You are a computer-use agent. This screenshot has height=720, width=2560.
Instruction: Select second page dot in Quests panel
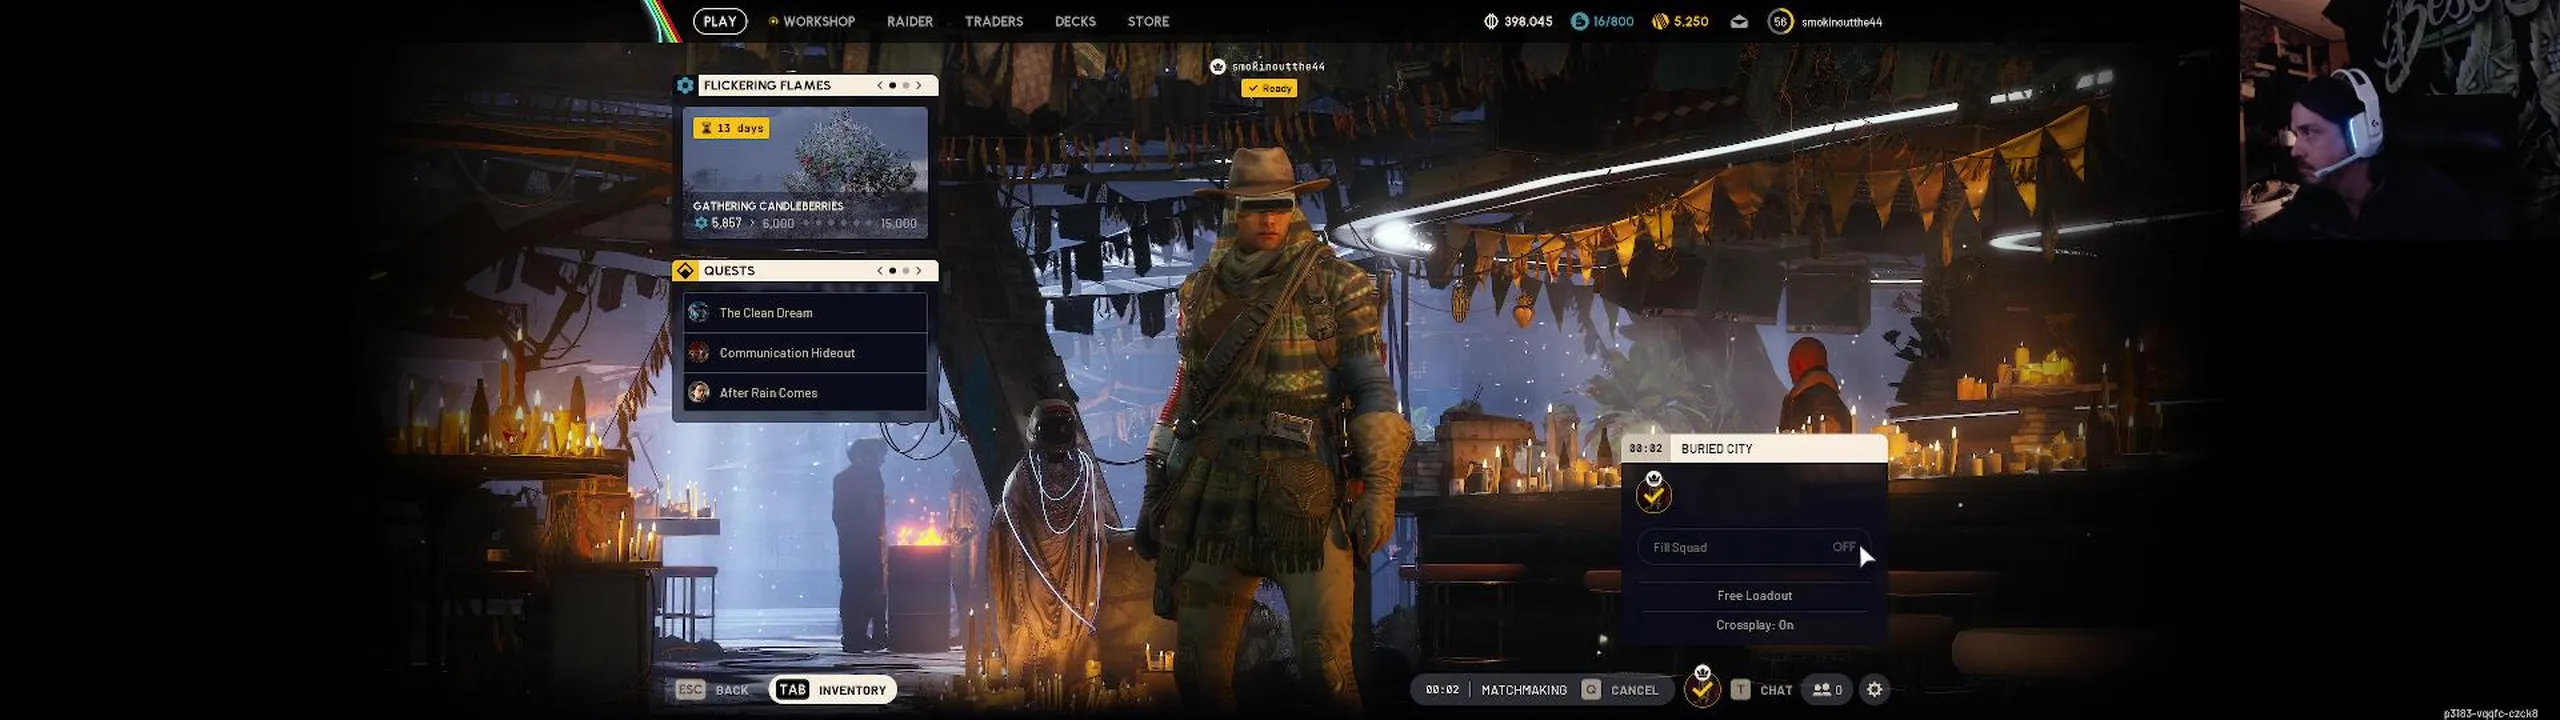click(x=906, y=270)
